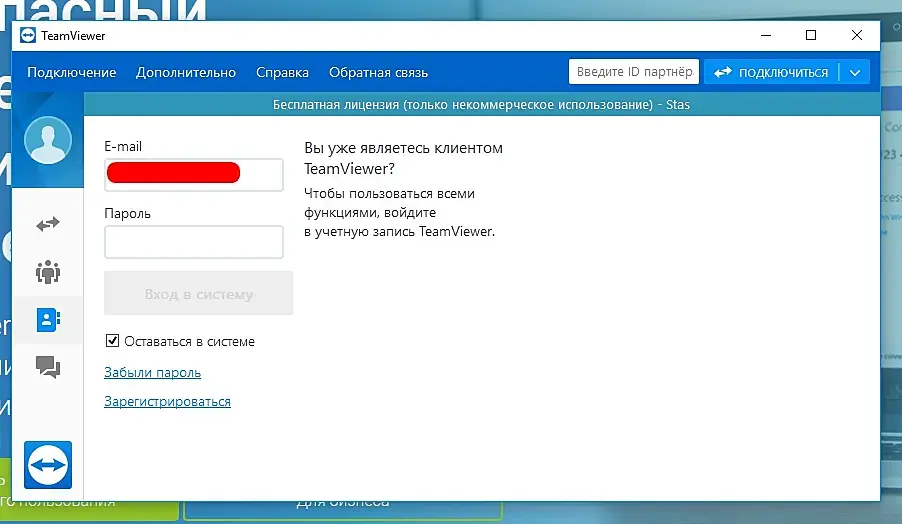Viewport: 902px width, 524px height.
Task: Focus the E-mail input field
Action: click(x=194, y=175)
